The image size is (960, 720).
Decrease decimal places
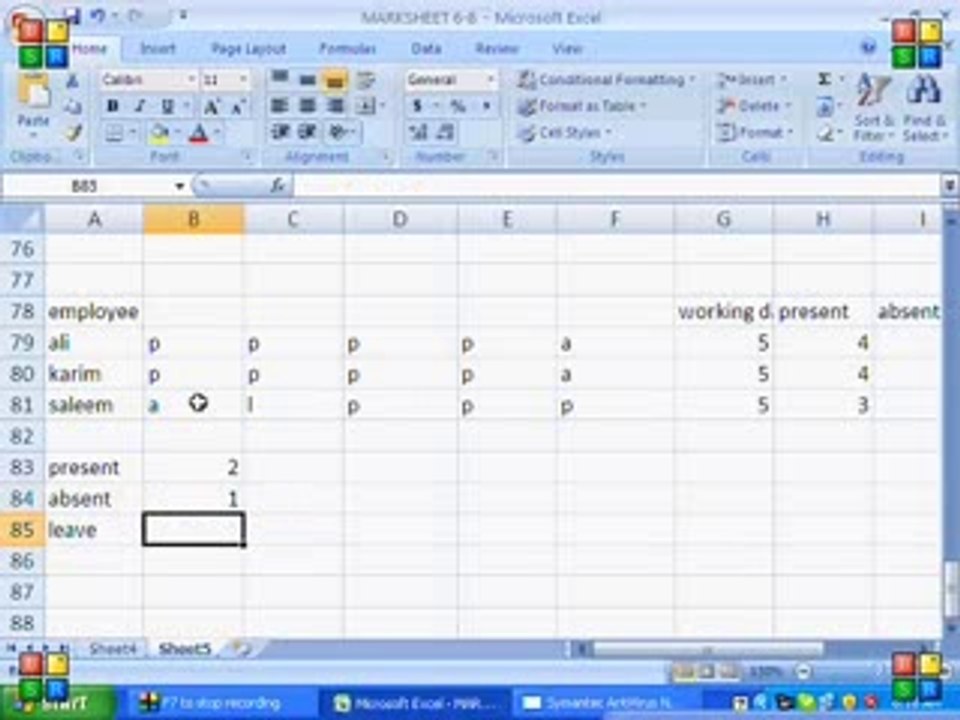click(446, 132)
